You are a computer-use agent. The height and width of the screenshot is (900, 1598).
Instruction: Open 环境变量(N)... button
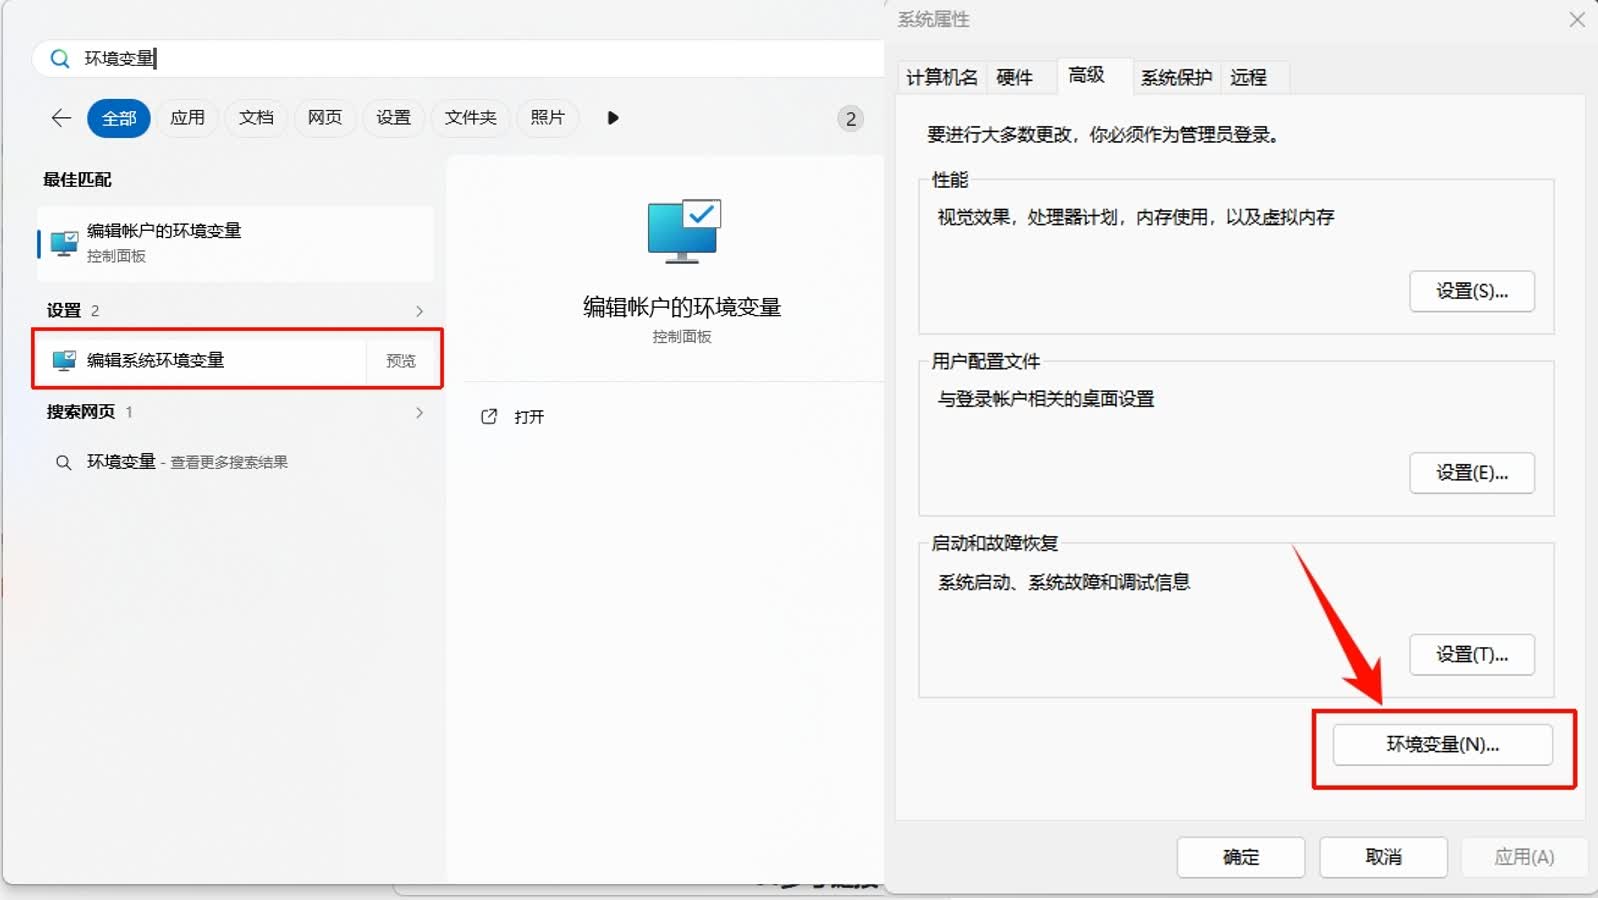[x=1442, y=745]
